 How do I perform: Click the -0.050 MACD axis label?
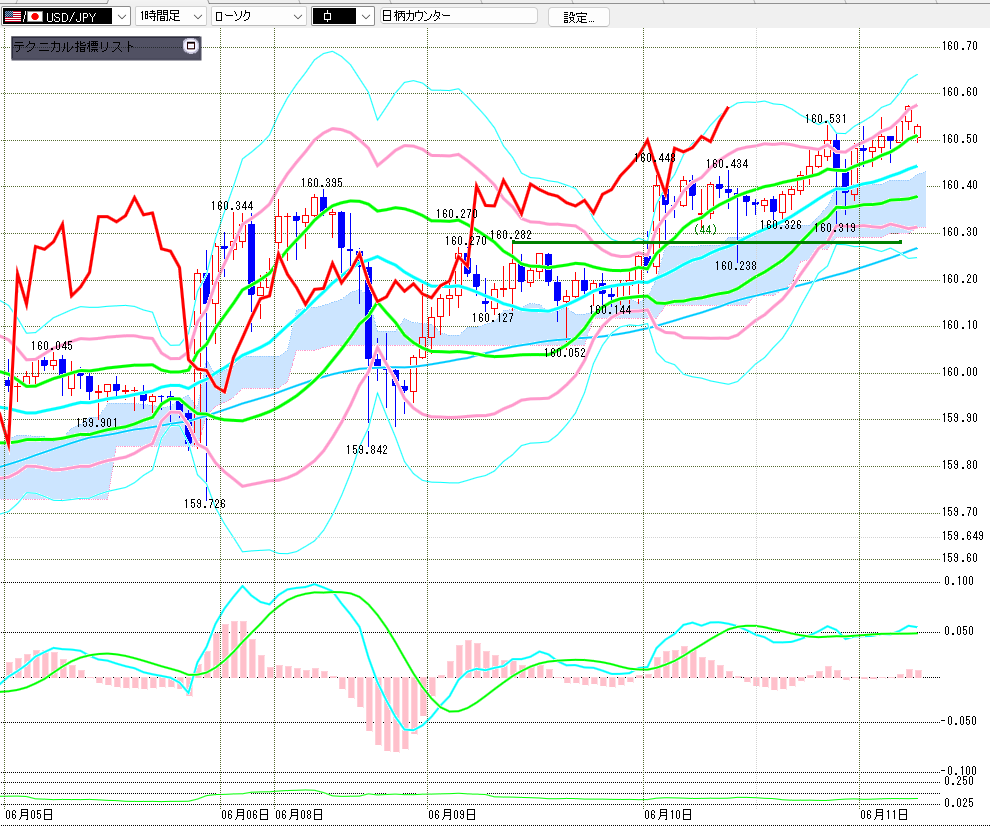tap(958, 721)
